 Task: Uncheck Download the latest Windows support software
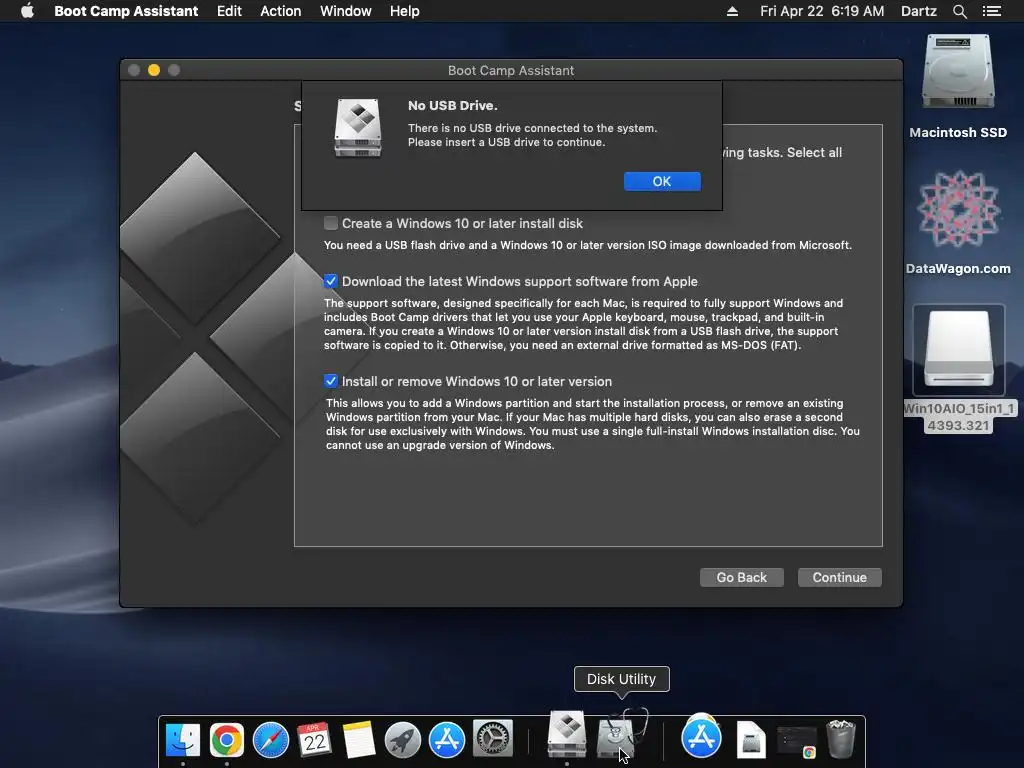point(331,281)
